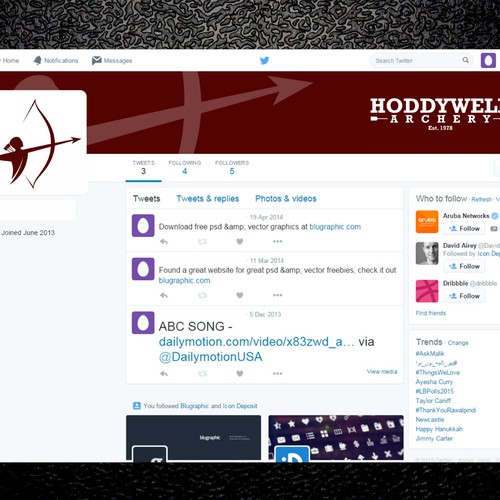Open the dailymotion.com video link
Screen dimensions: 500x500
(x=256, y=342)
